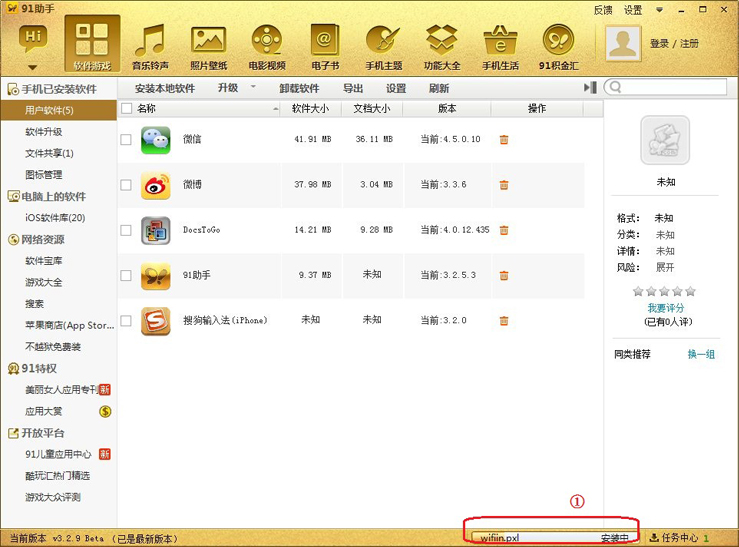Open the 电子书 ebooks icon
739x547 pixels.
325,46
